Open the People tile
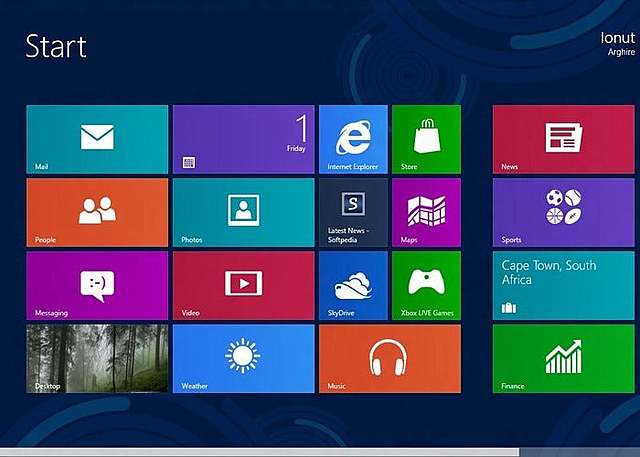Viewport: 640px width, 457px height. [97, 213]
